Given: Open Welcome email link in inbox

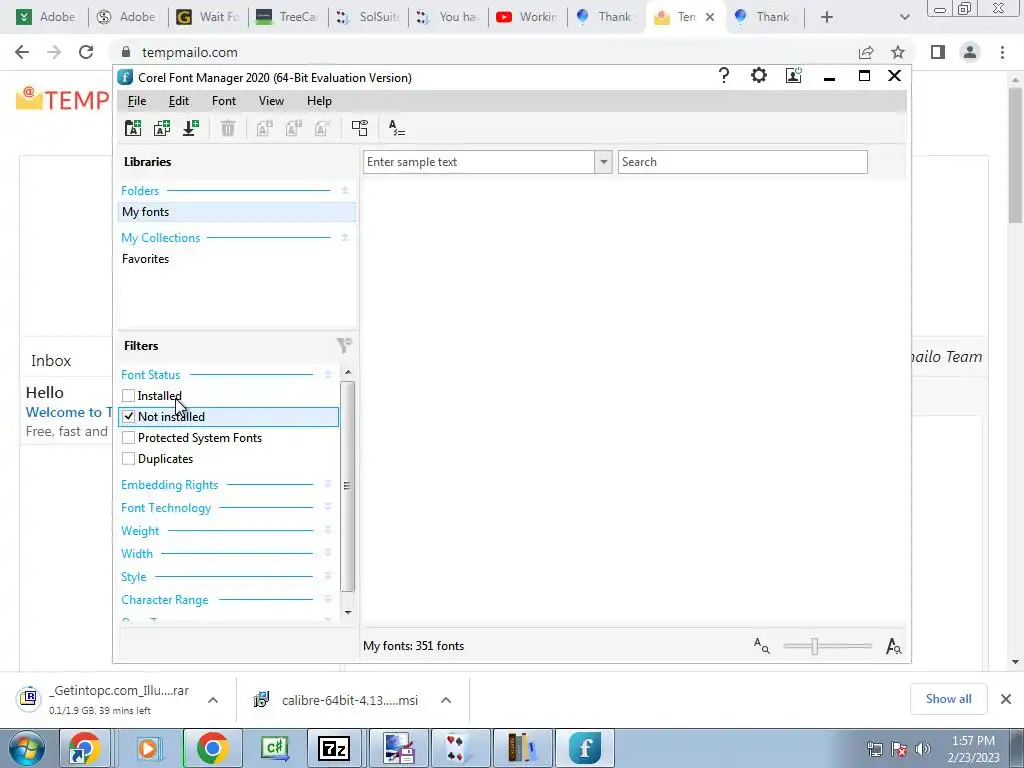Looking at the screenshot, I should coord(68,412).
